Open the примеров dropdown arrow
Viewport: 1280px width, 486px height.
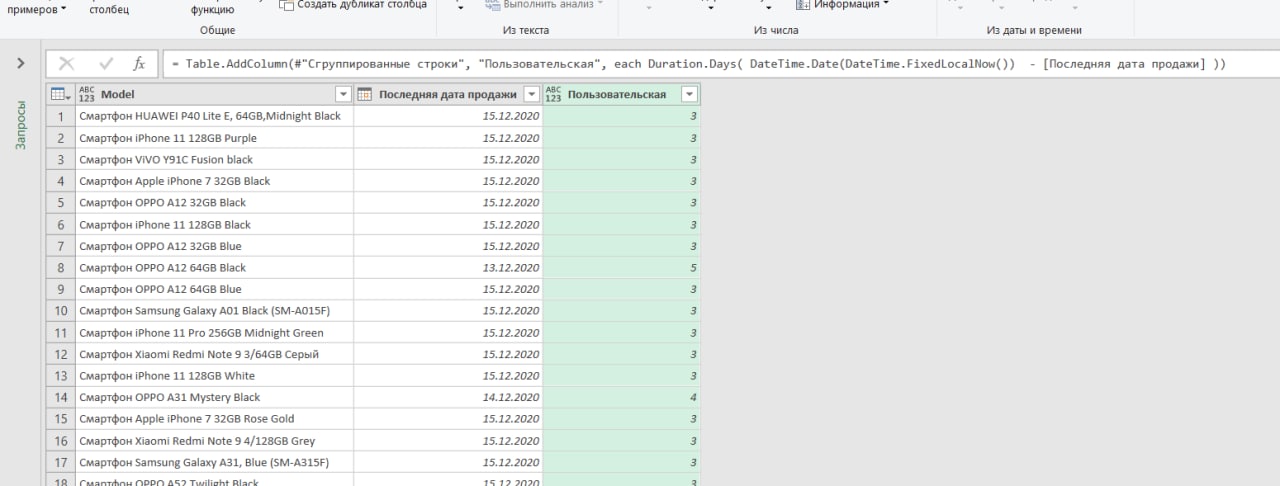tap(65, 9)
